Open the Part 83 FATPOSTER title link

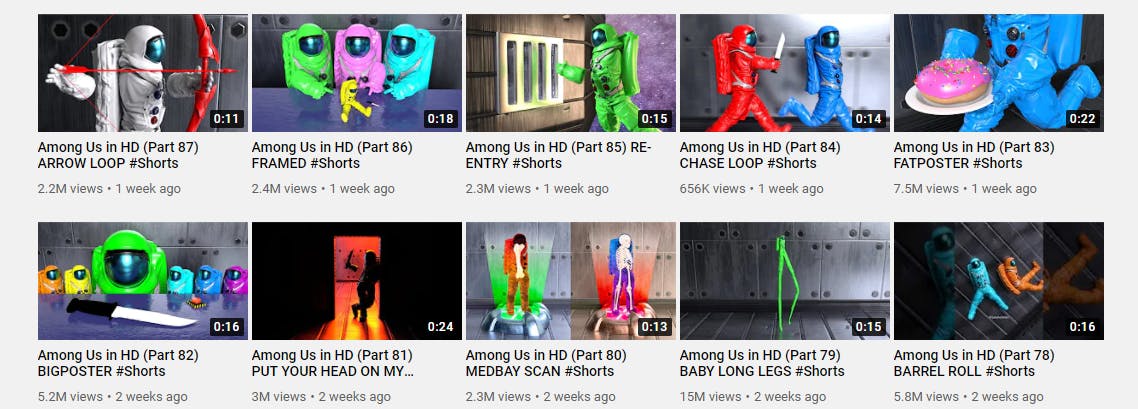(974, 155)
